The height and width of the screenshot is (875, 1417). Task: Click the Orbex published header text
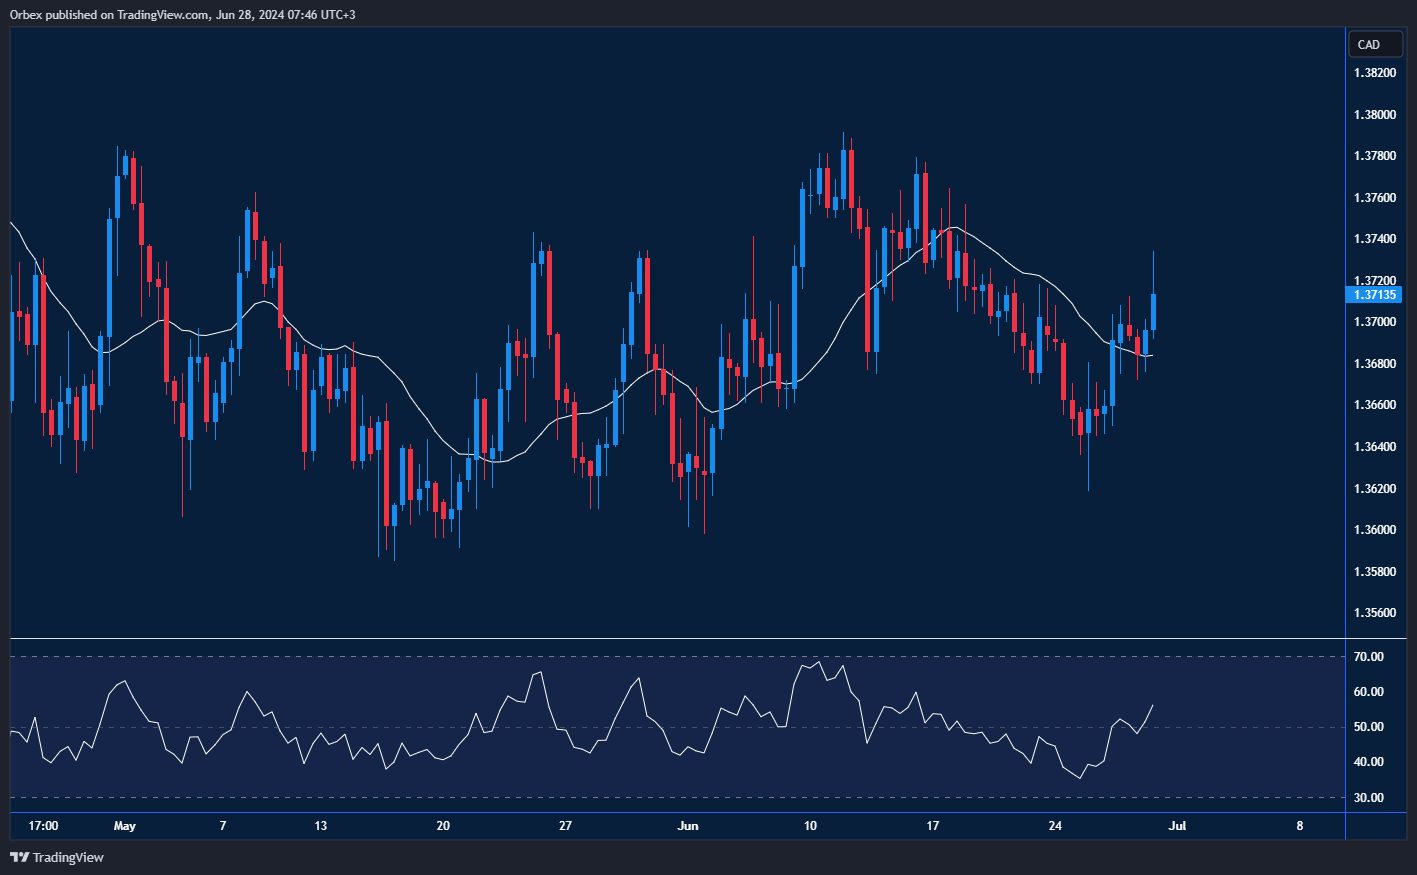click(x=183, y=14)
